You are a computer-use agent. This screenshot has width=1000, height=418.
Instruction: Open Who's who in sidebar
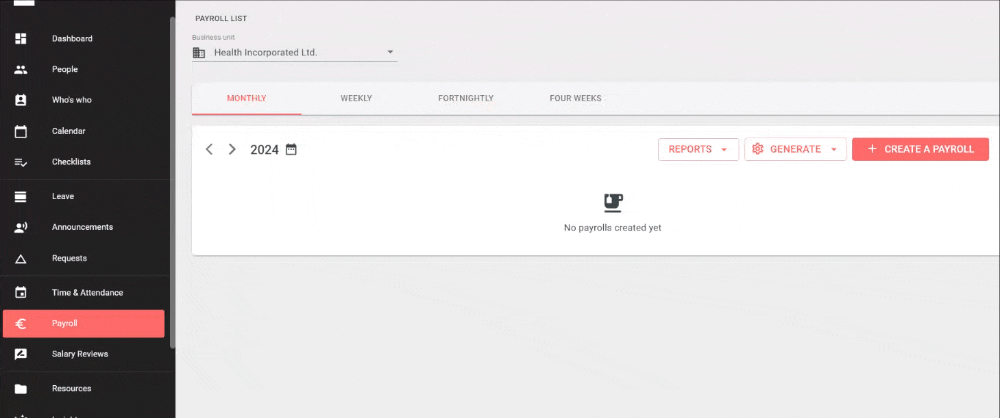(x=84, y=100)
